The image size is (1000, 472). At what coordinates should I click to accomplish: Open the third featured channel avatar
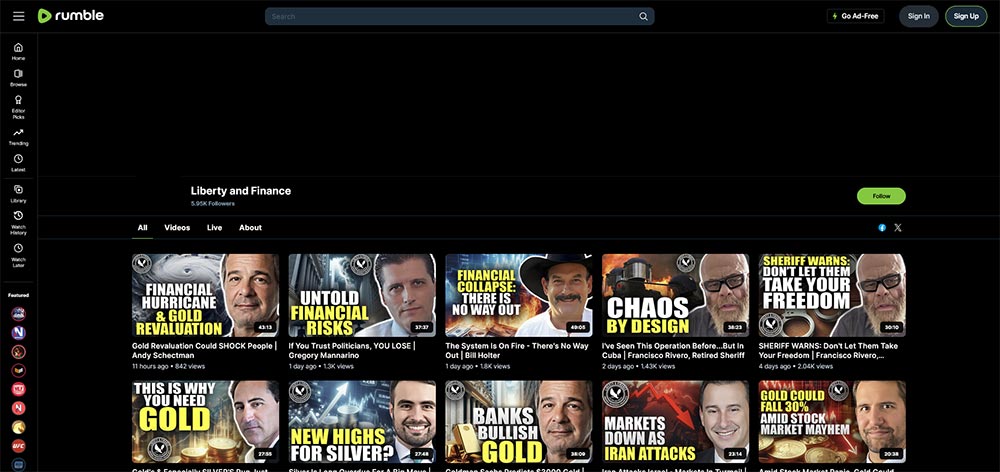18,351
